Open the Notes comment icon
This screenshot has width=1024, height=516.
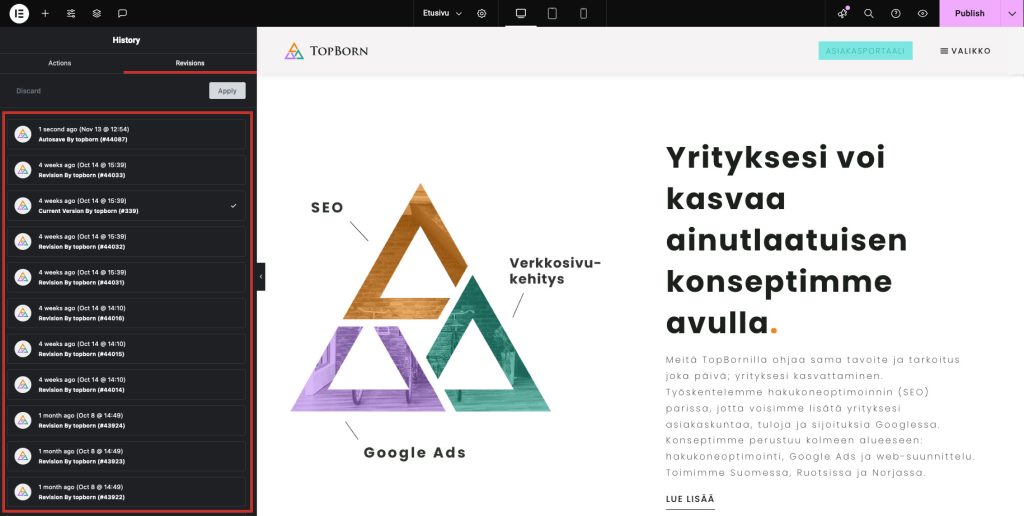coord(122,13)
